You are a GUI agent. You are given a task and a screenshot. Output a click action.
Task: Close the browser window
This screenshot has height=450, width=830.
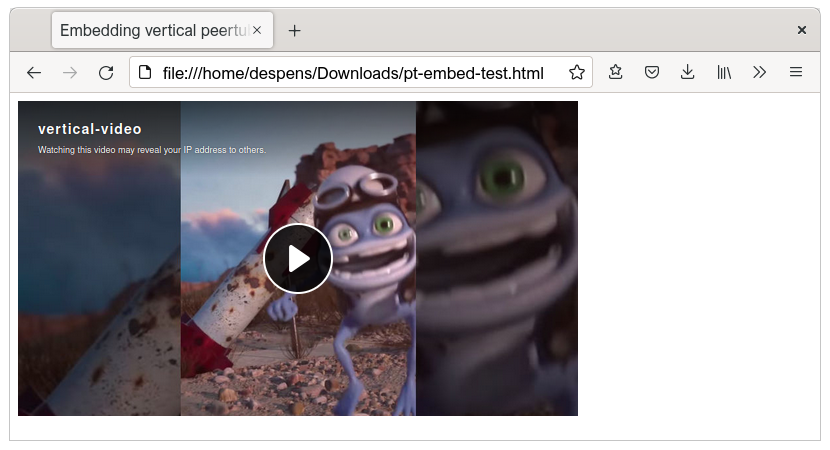pyautogui.click(x=801, y=30)
